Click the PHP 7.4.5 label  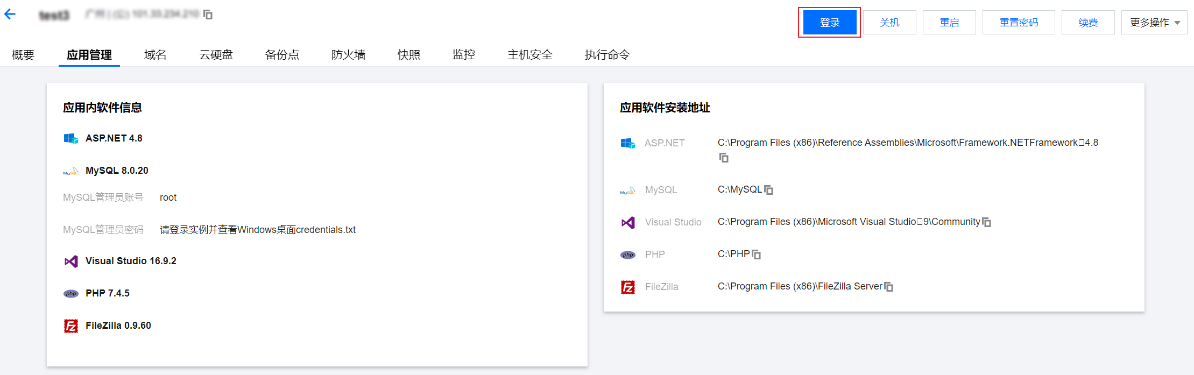tap(107, 293)
